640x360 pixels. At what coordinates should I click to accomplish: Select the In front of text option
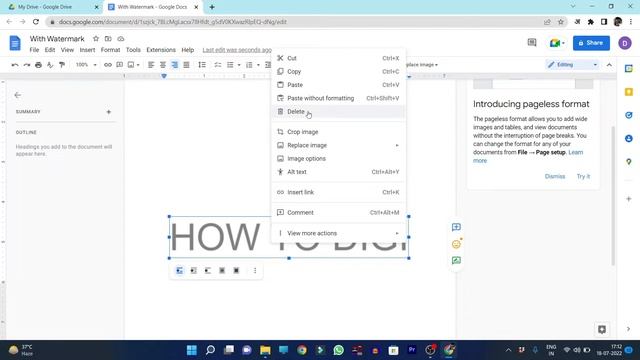(236, 271)
